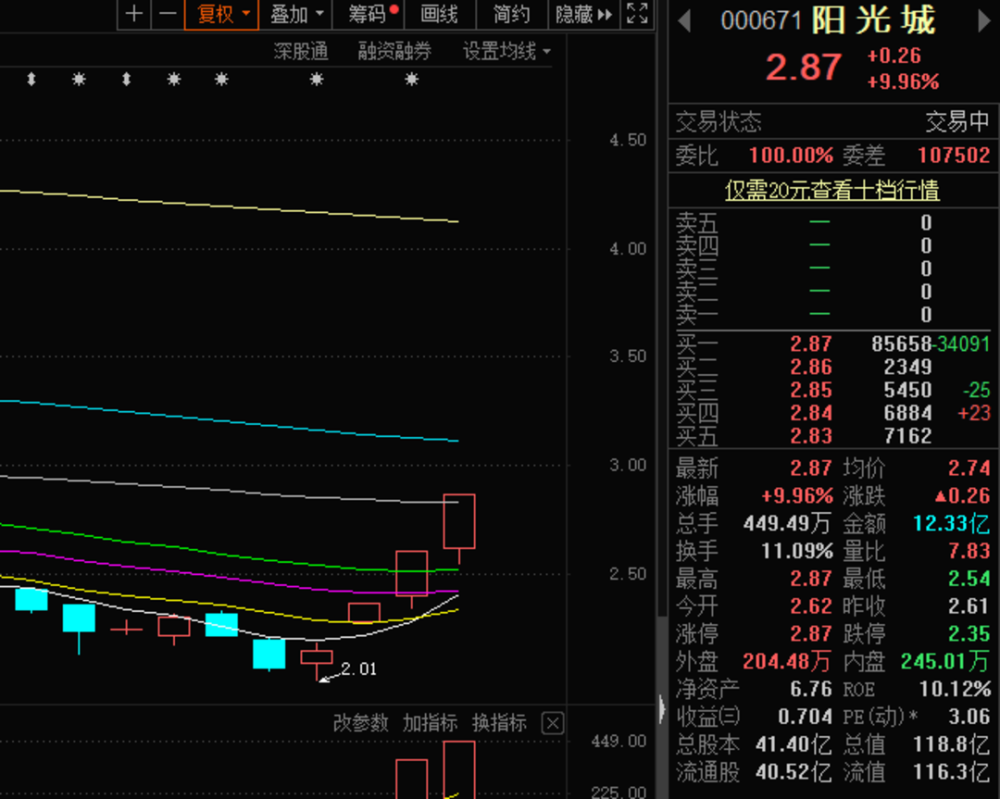Click the PE(动) value 3.06
Screen dimensions: 1000x799
[969, 717]
